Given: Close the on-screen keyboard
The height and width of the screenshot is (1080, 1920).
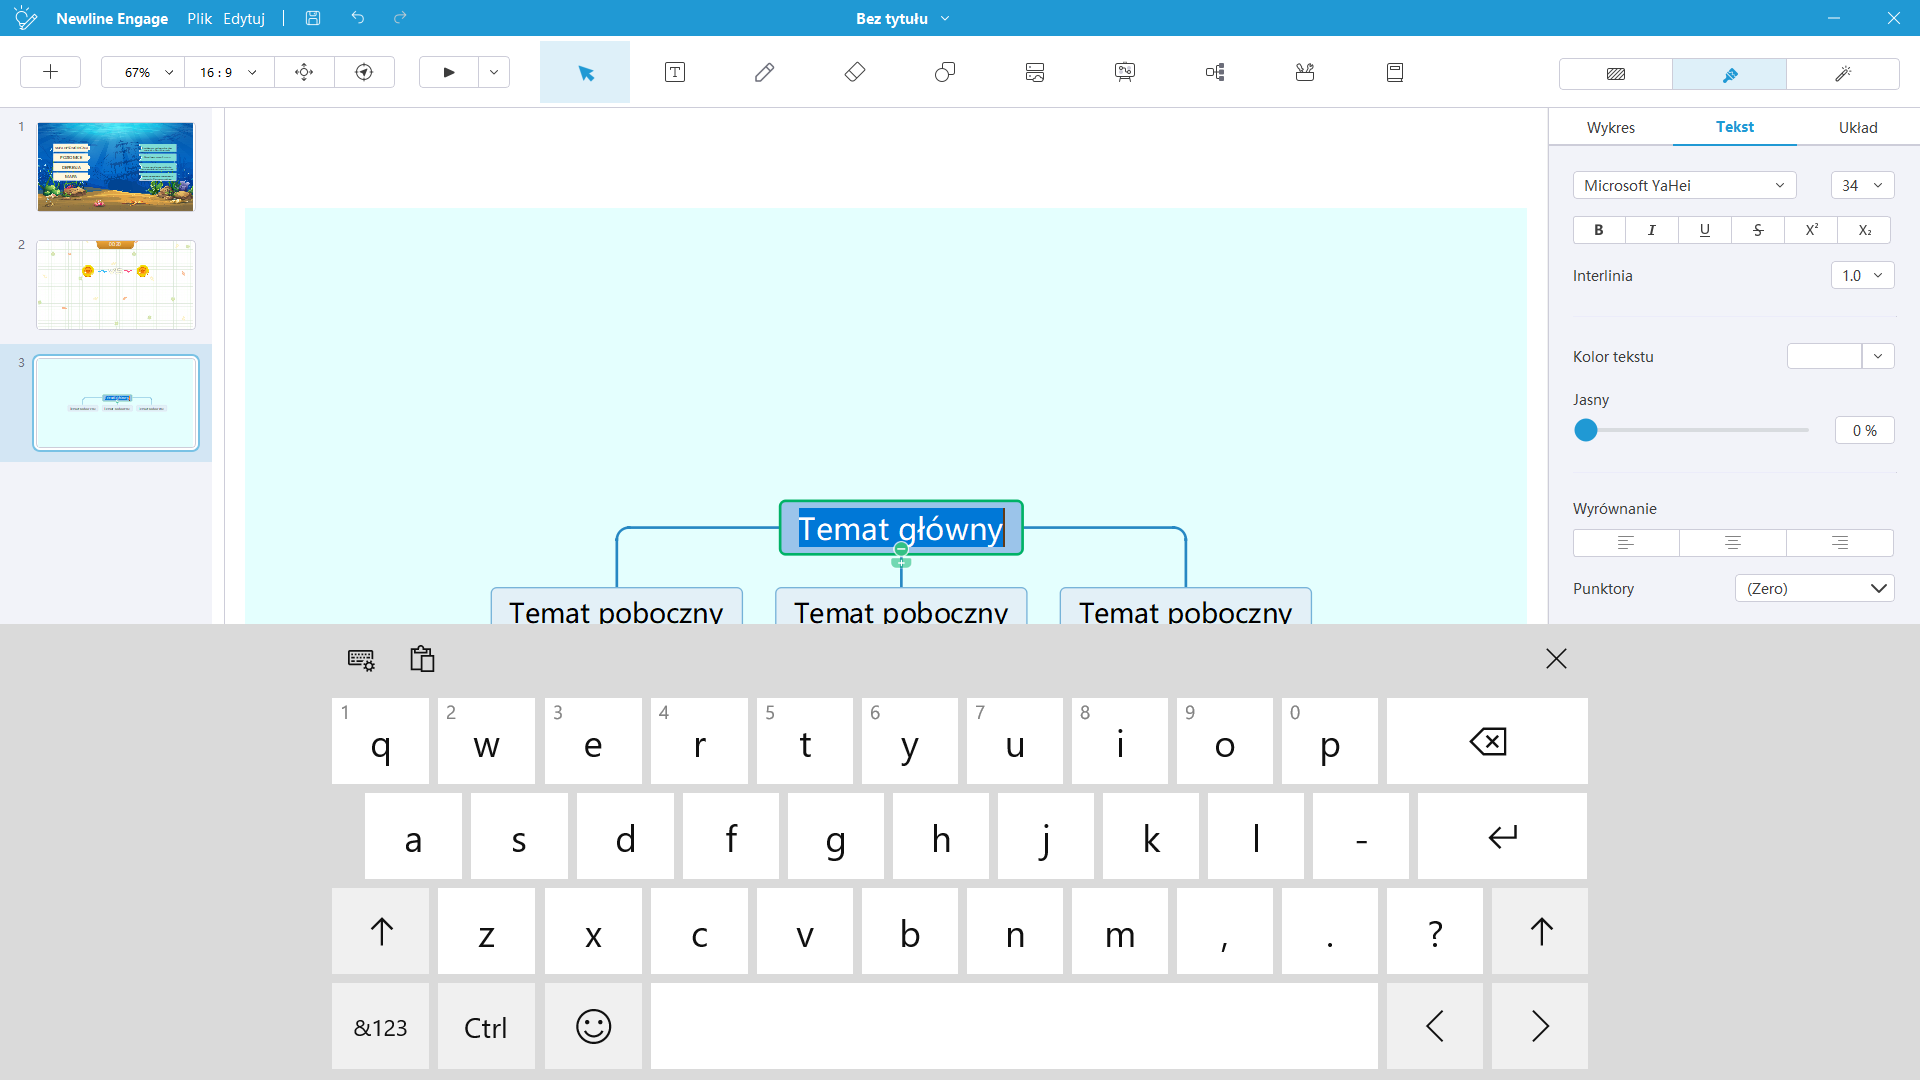Looking at the screenshot, I should click(x=1556, y=658).
